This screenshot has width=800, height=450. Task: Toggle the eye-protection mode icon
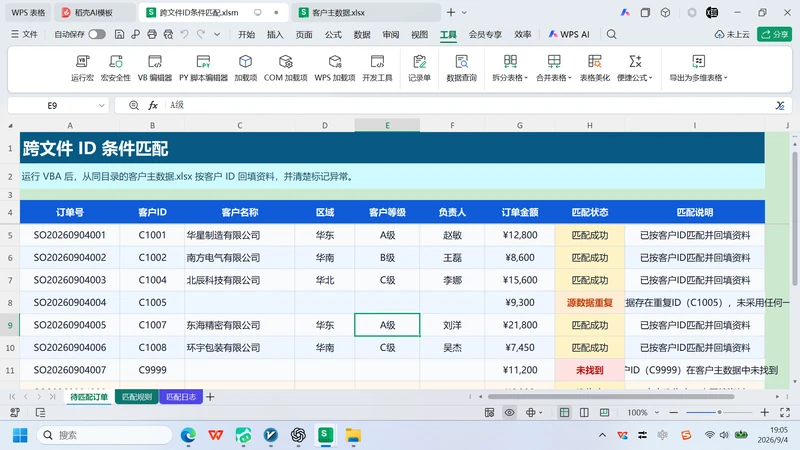pos(509,412)
